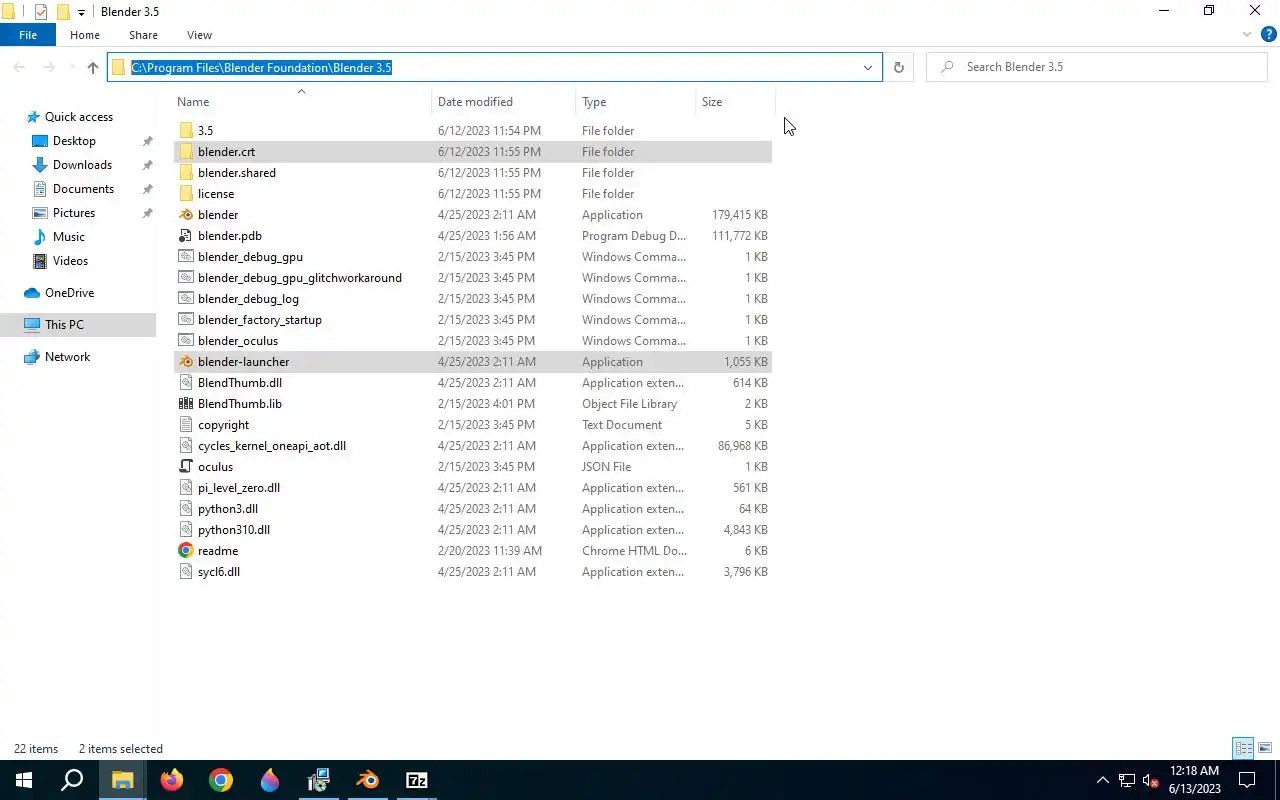Screen dimensions: 1280x800
Task: Open Documents in navigation pane
Action: tap(83, 189)
